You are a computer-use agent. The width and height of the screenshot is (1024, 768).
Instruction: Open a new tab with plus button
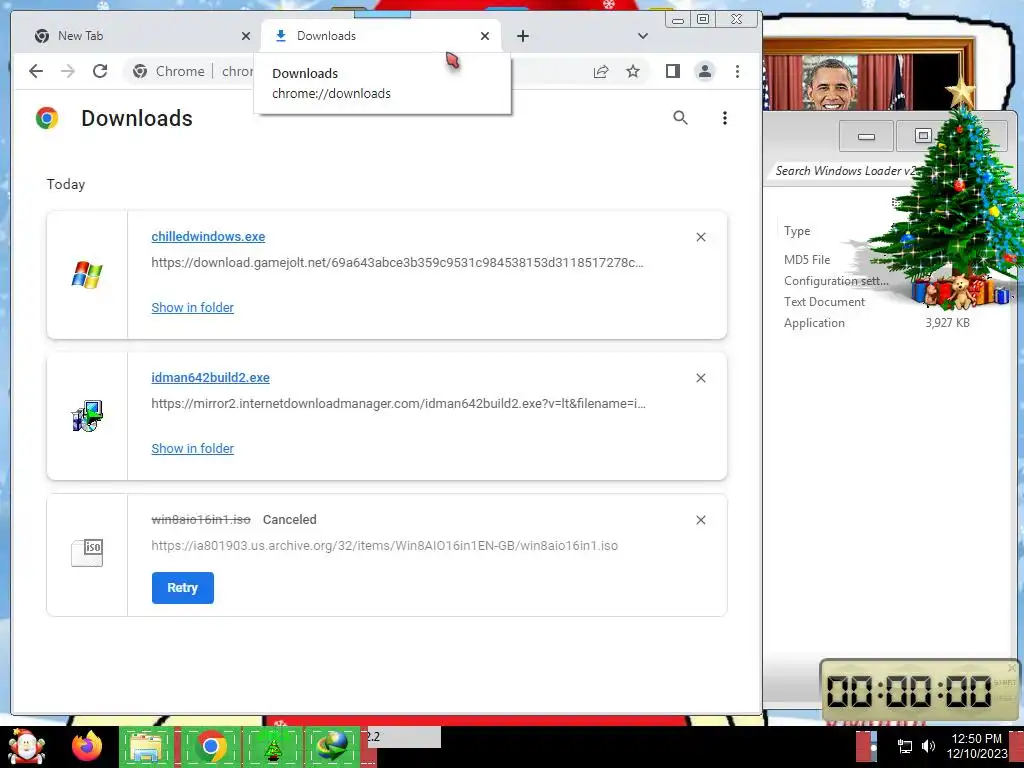pyautogui.click(x=522, y=36)
